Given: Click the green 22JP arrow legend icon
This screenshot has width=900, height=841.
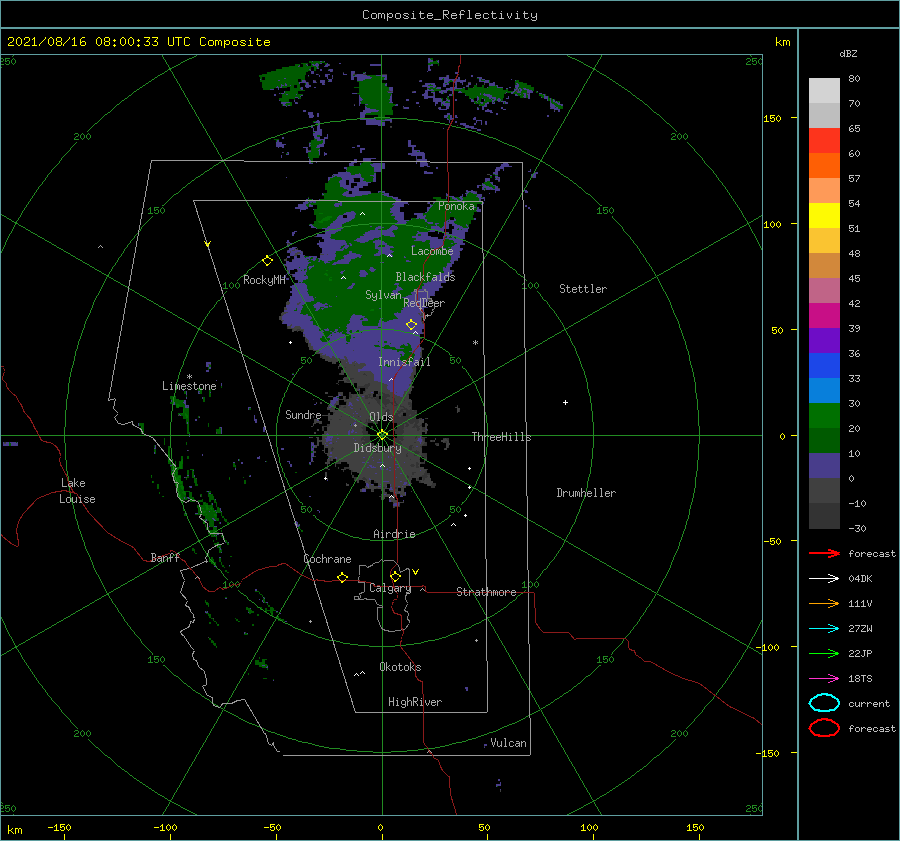Looking at the screenshot, I should click(824, 653).
